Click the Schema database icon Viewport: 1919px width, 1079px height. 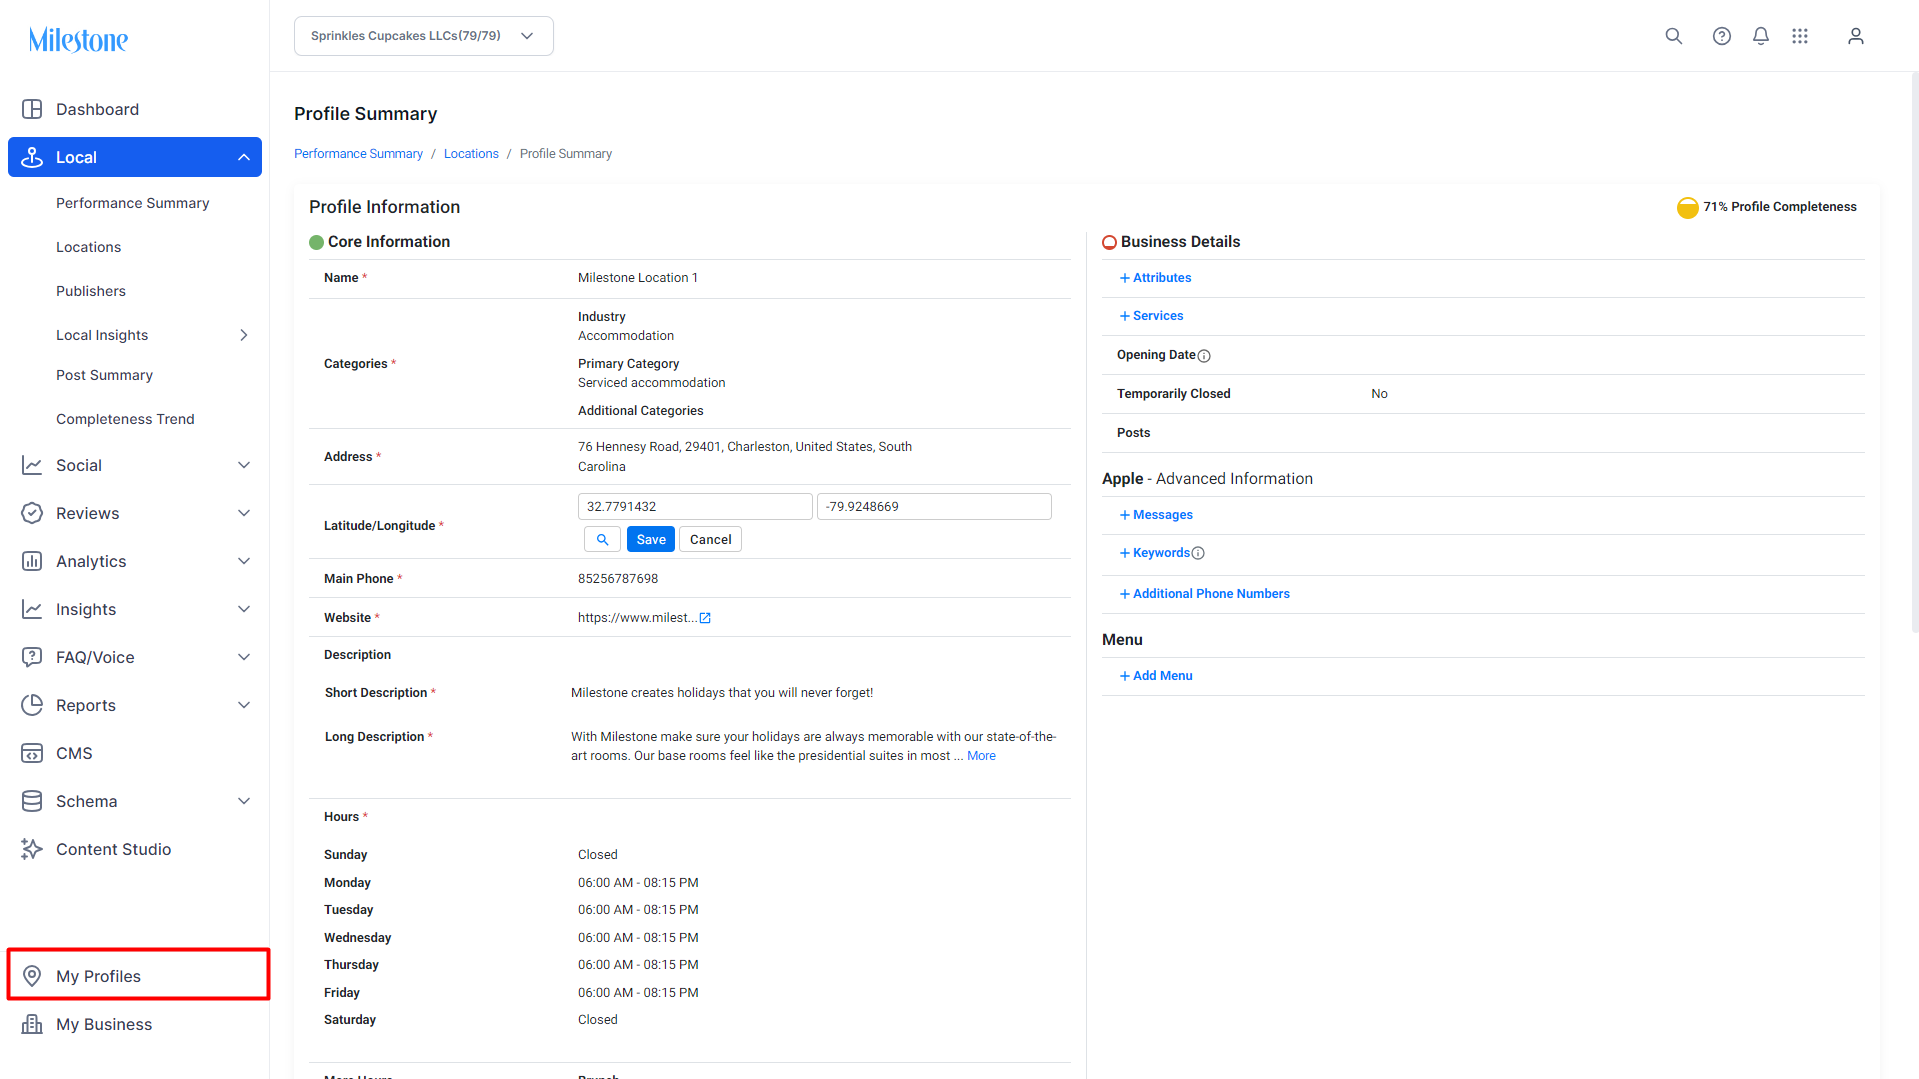coord(32,801)
